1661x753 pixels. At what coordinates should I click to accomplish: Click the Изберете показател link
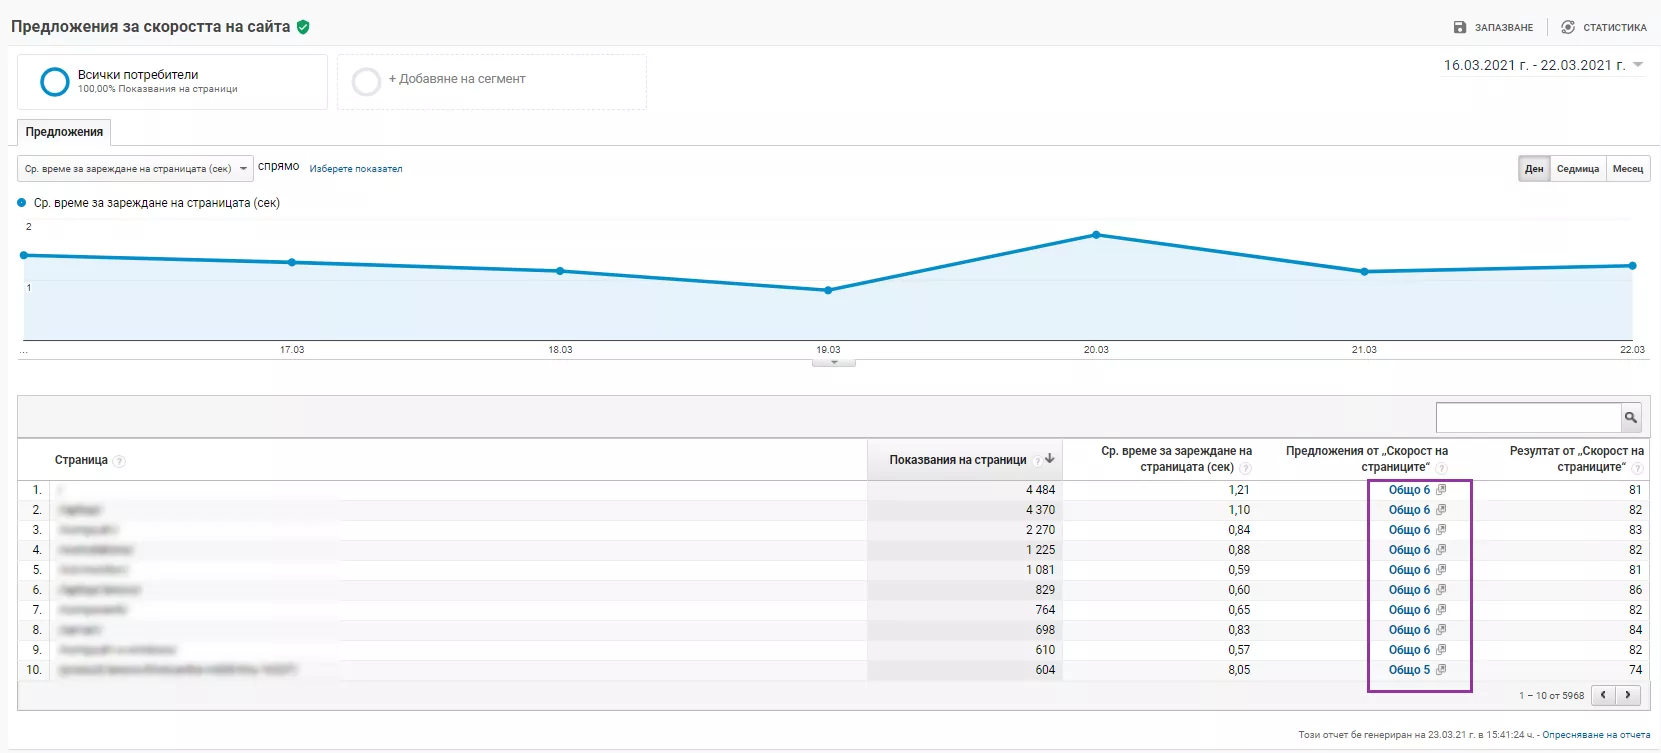pyautogui.click(x=356, y=169)
